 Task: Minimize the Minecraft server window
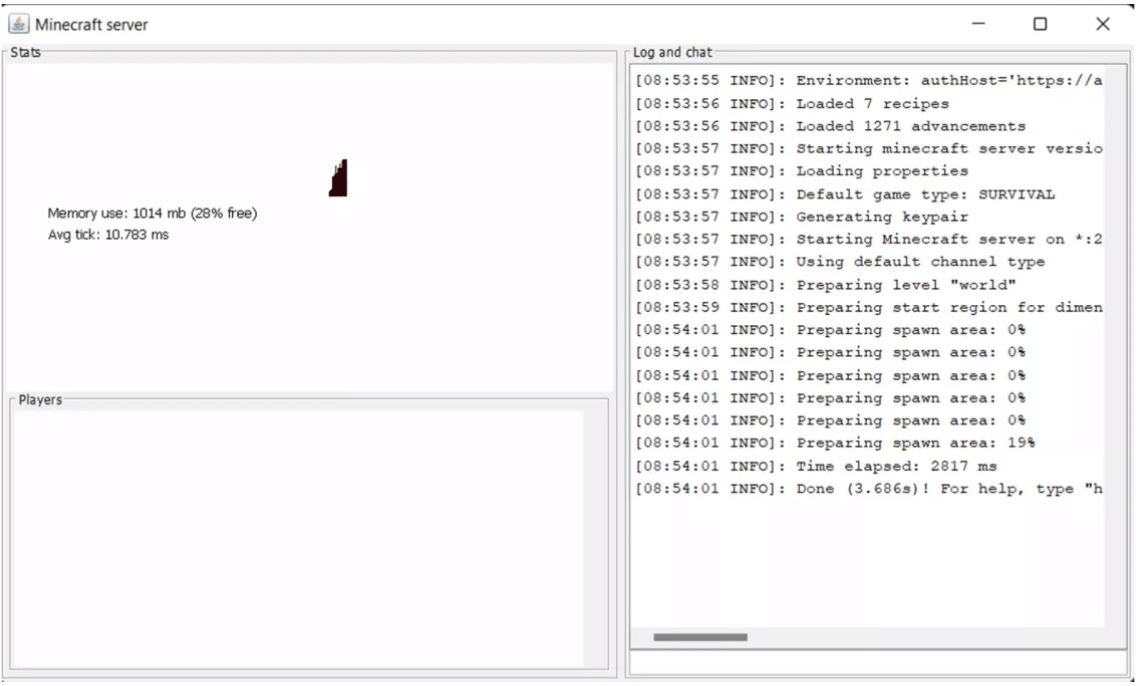click(978, 24)
